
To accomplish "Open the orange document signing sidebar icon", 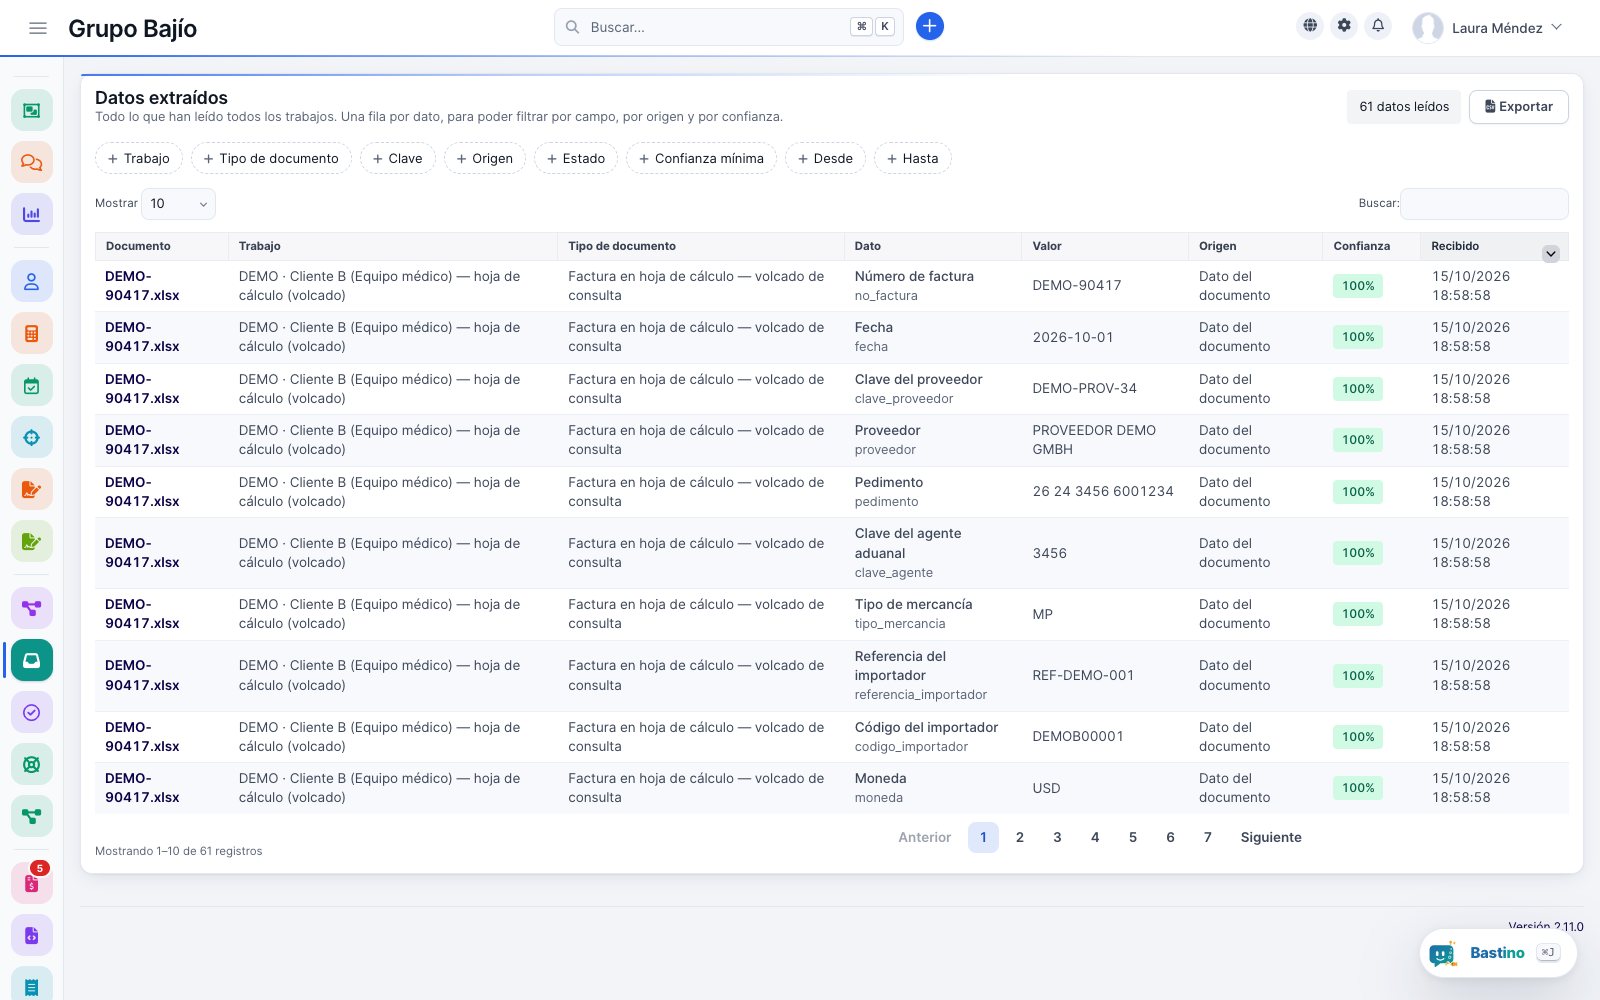I will click(32, 490).
